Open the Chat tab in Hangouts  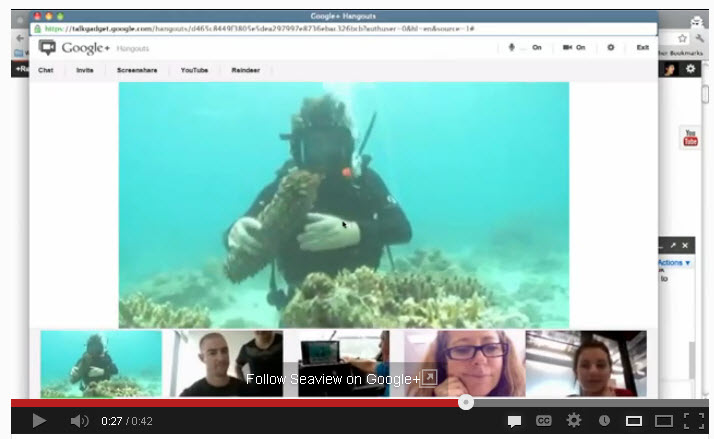pos(46,70)
